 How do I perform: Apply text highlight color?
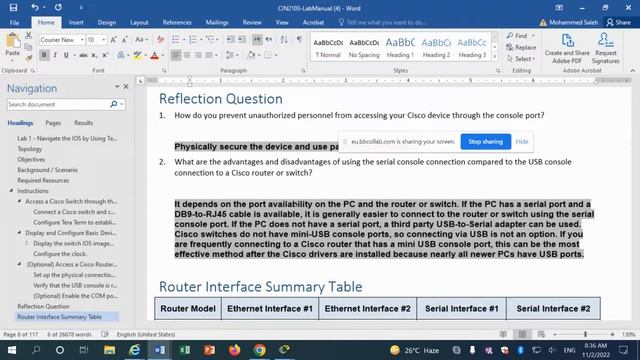[137, 55]
